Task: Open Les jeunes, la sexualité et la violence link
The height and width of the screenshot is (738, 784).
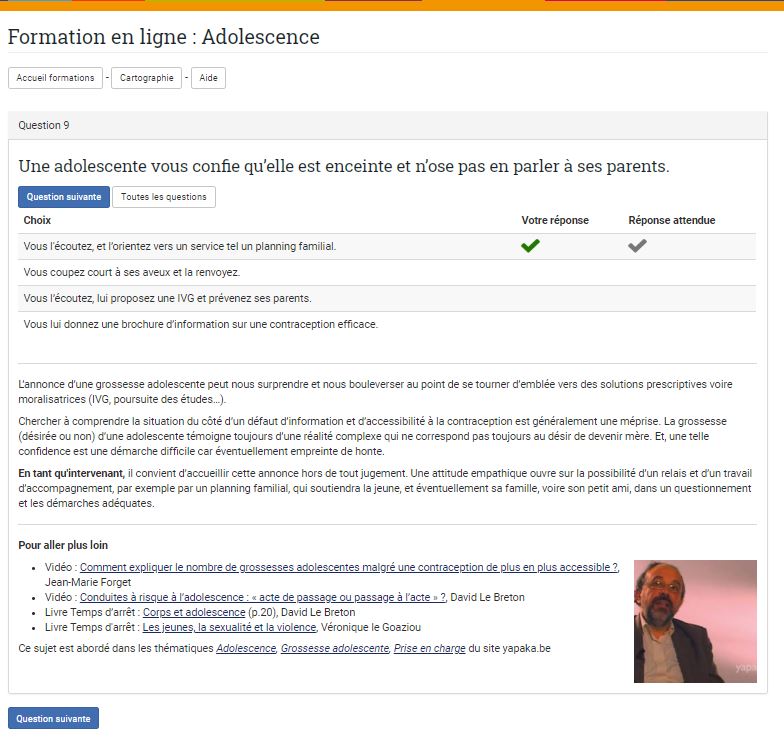Action: coord(230,627)
